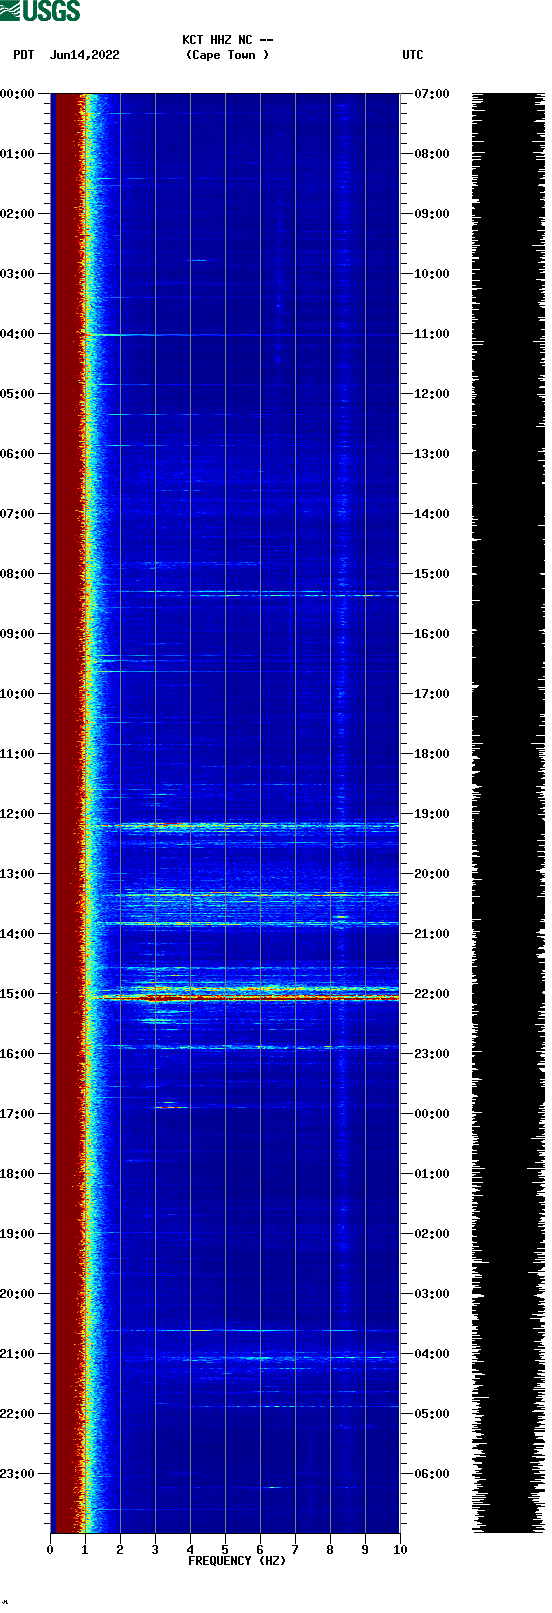Click the seismogram waveform strip on the right
The image size is (552, 1613).
coord(508,813)
